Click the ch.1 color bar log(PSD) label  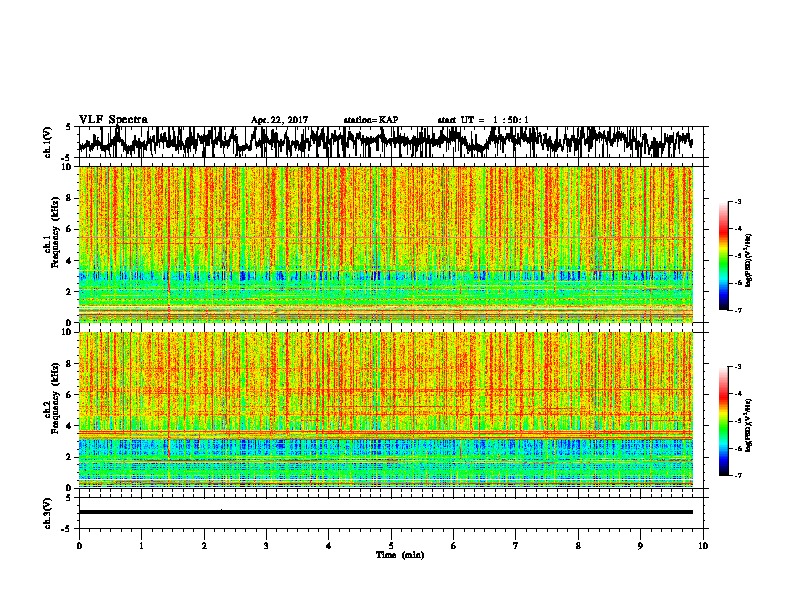(749, 260)
